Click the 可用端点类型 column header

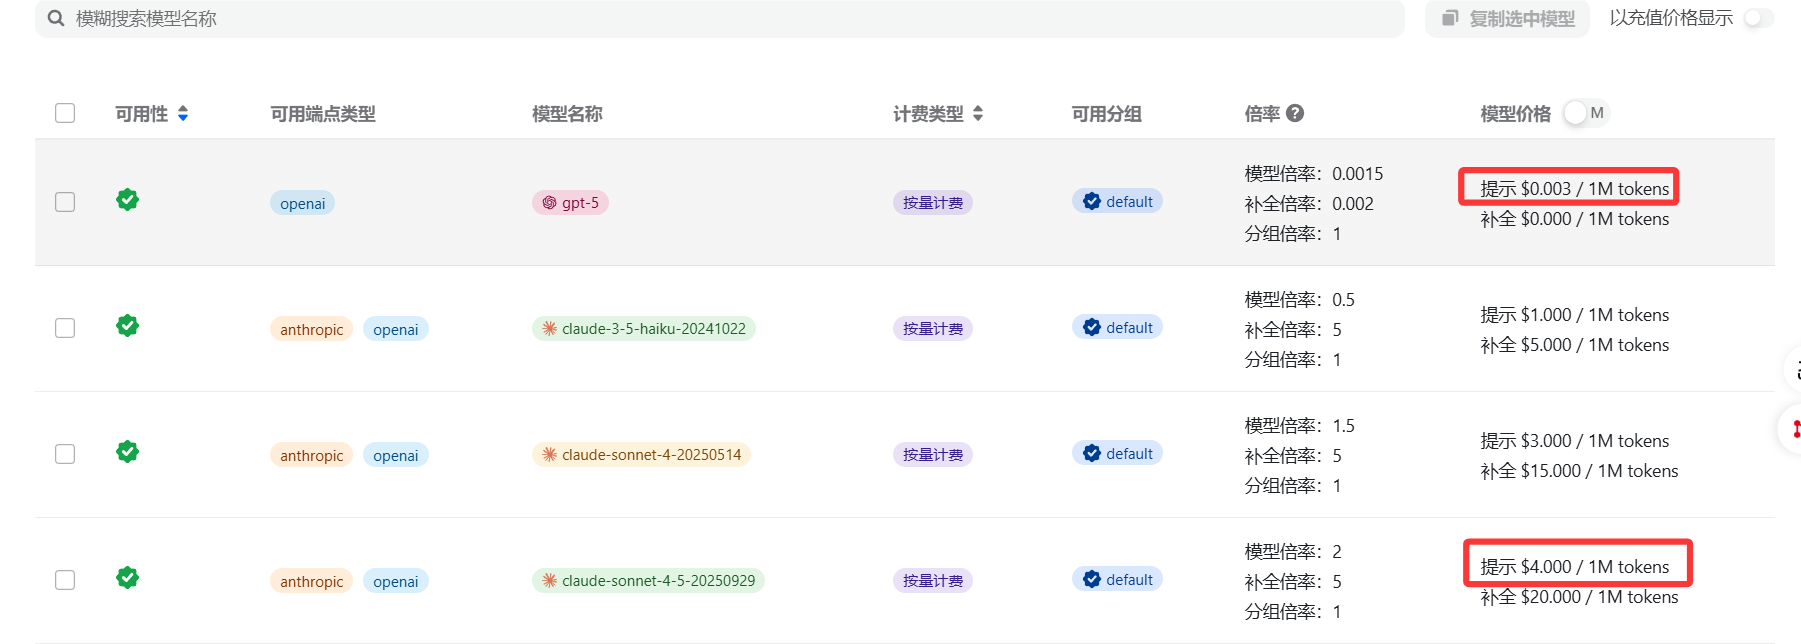[323, 114]
